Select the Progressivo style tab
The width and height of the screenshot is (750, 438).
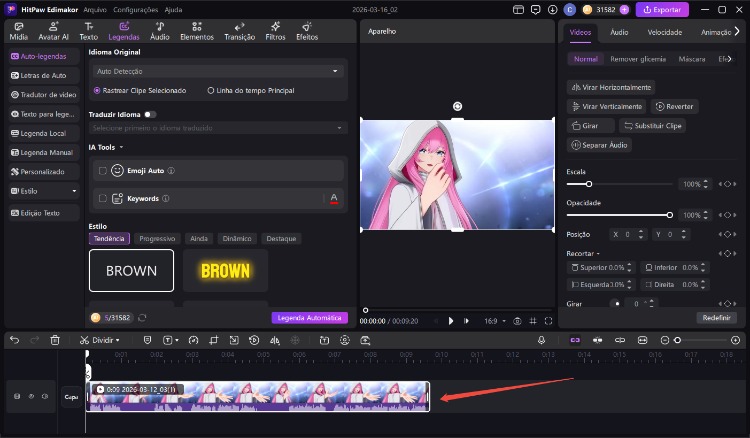157,239
